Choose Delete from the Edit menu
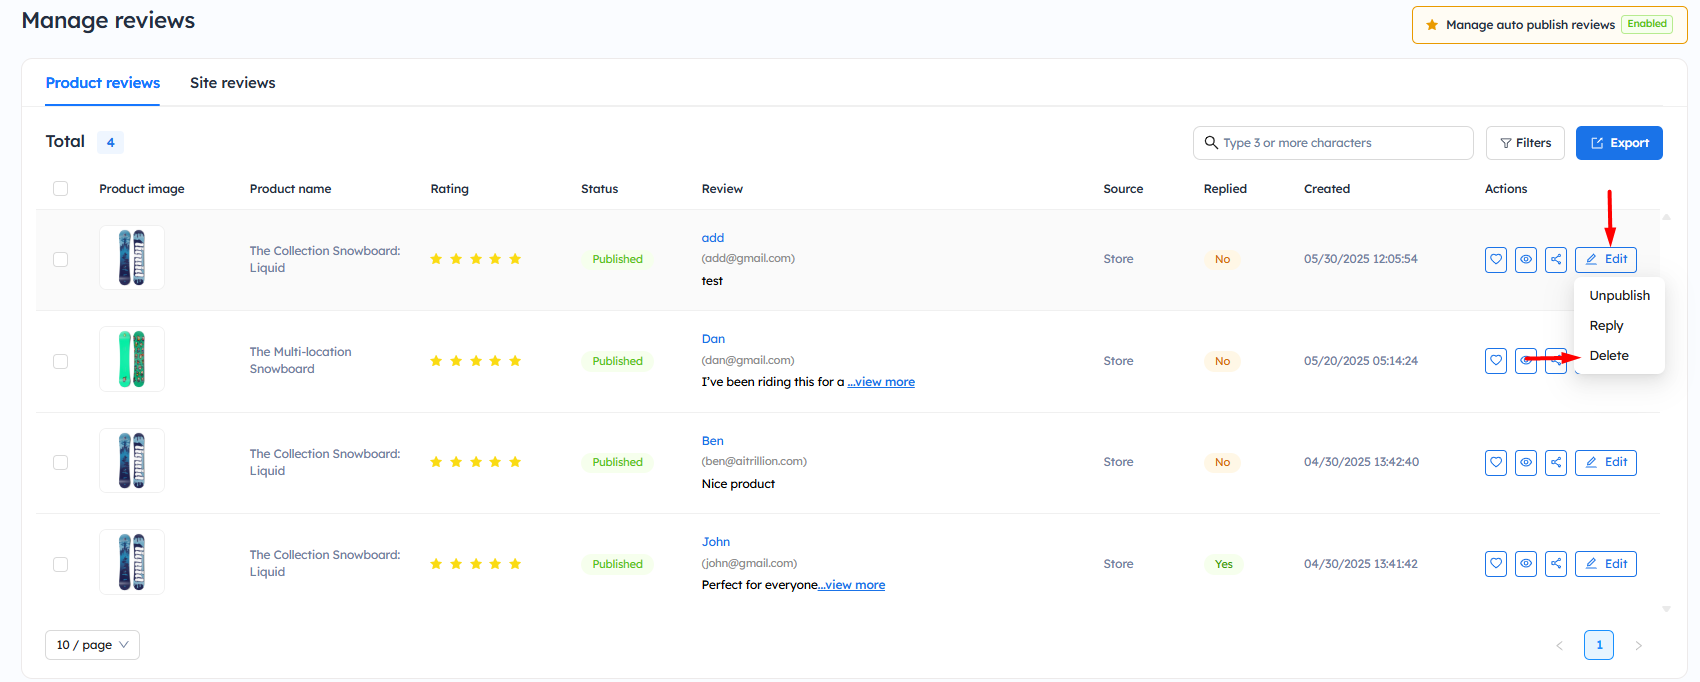This screenshot has width=1700, height=682. [1609, 356]
